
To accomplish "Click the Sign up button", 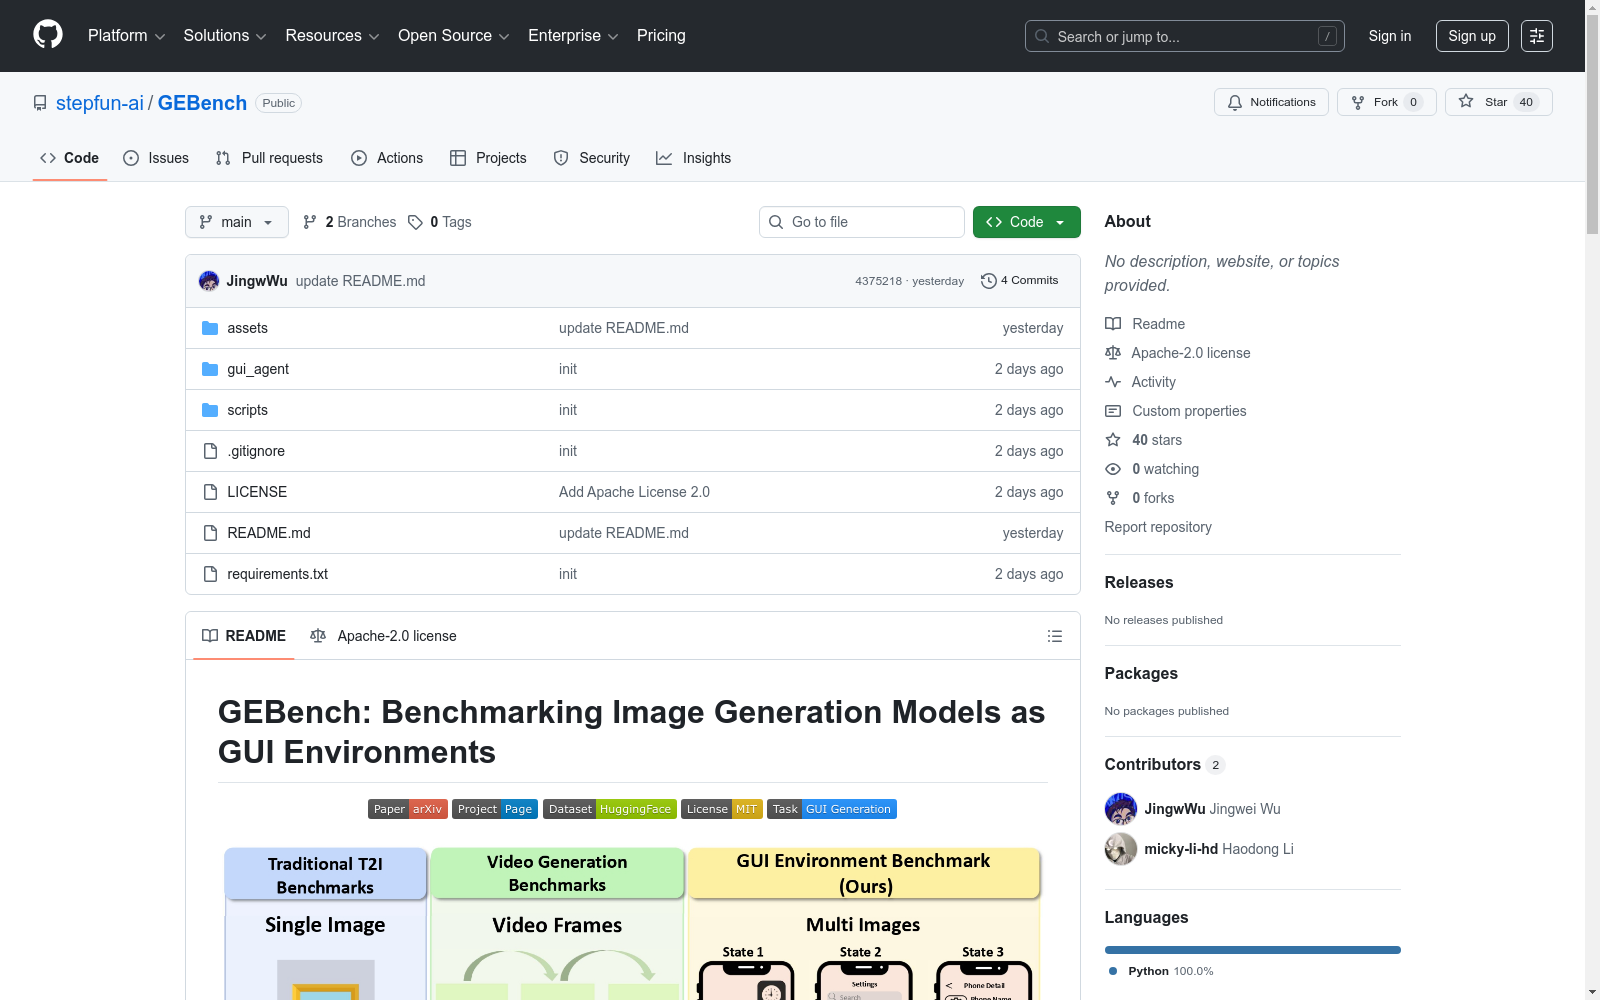I will pos(1472,36).
